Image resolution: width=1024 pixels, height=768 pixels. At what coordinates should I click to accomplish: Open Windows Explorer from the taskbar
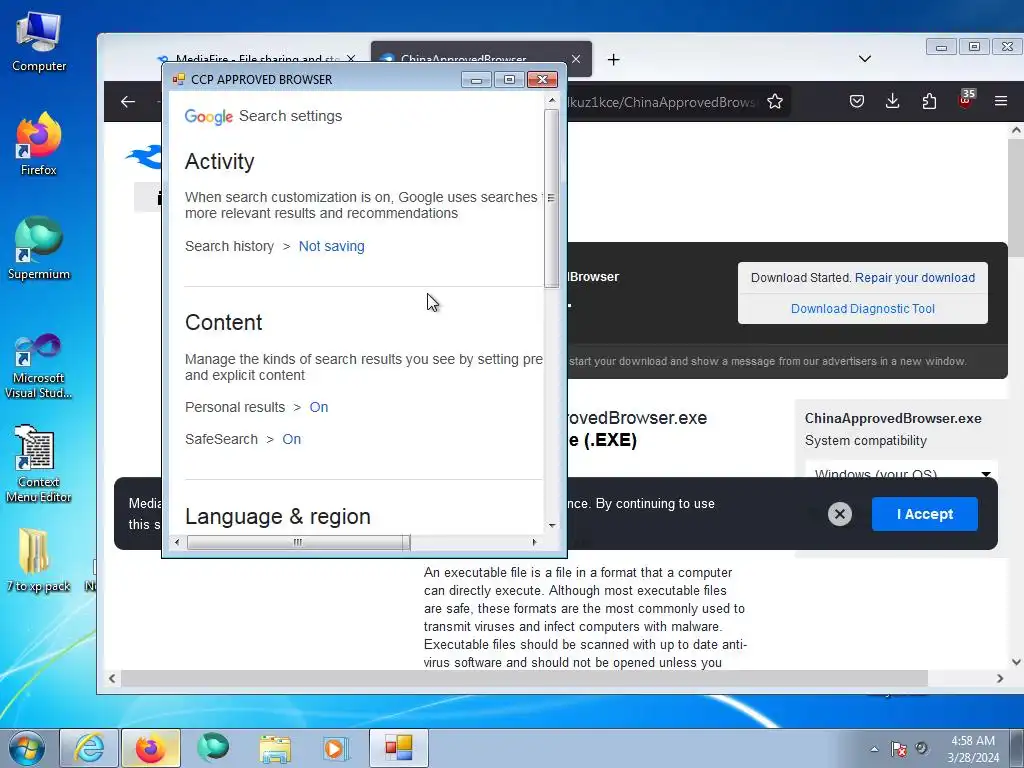275,748
